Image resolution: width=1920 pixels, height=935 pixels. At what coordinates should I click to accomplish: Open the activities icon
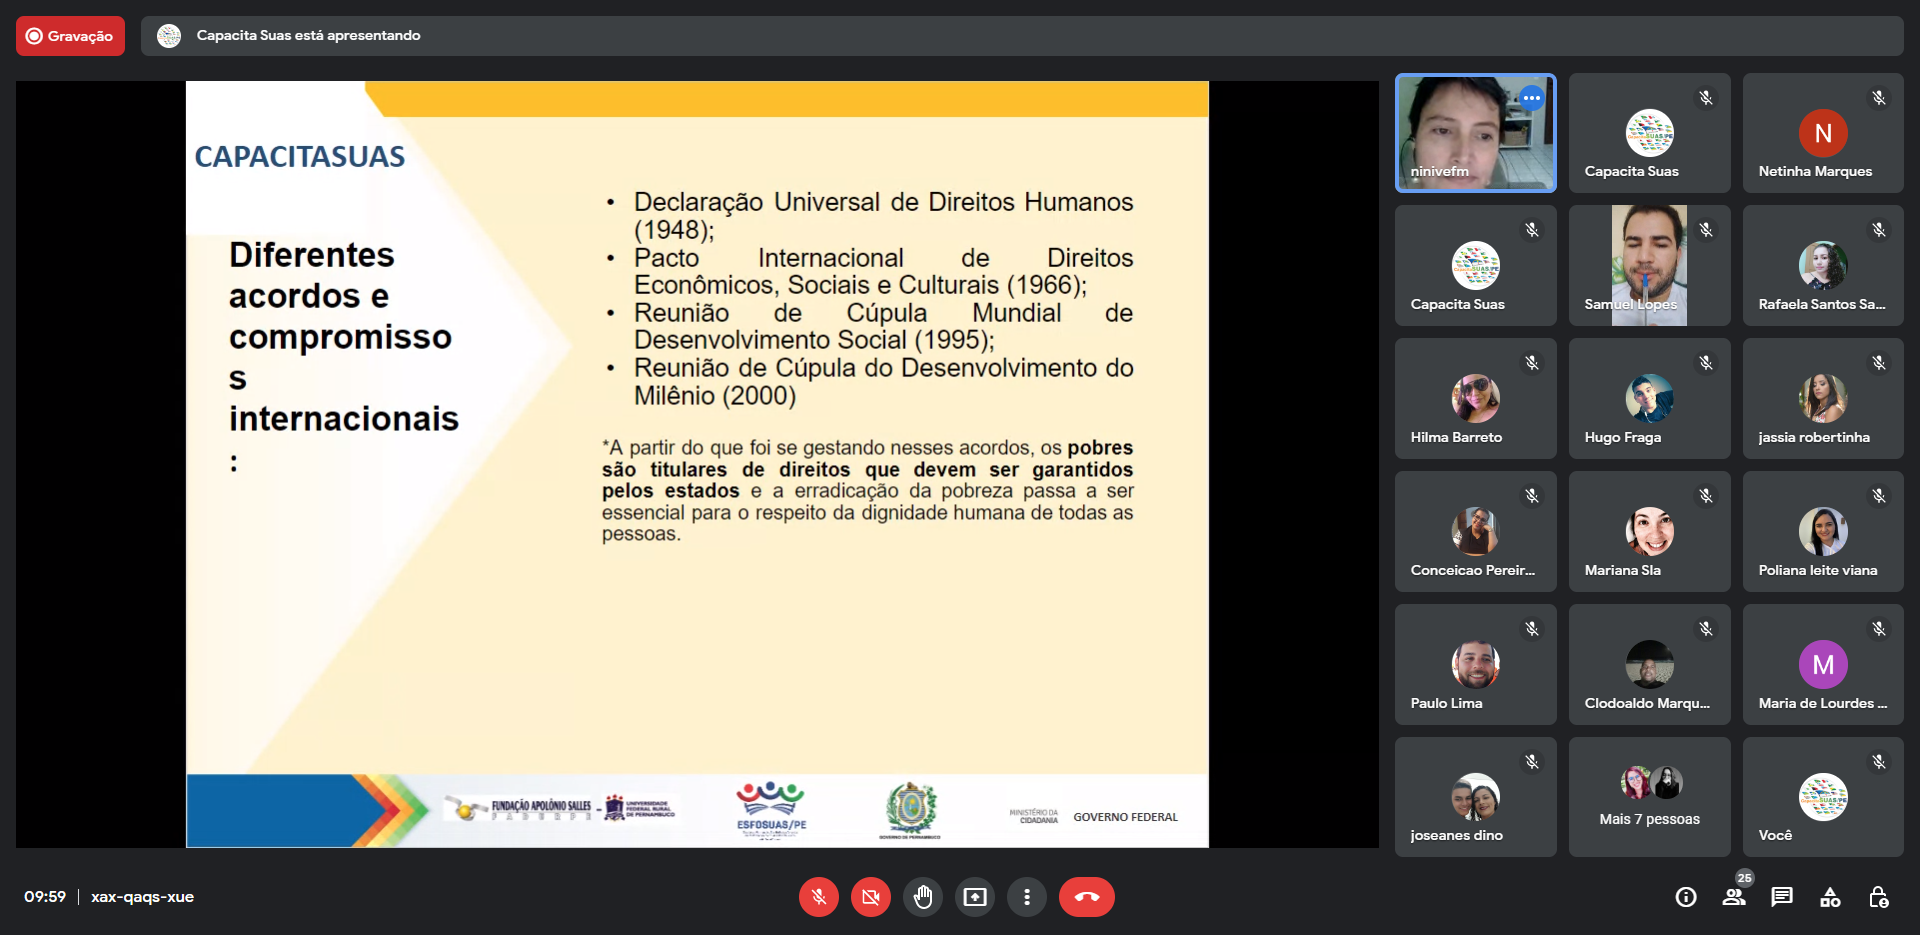(x=1830, y=897)
